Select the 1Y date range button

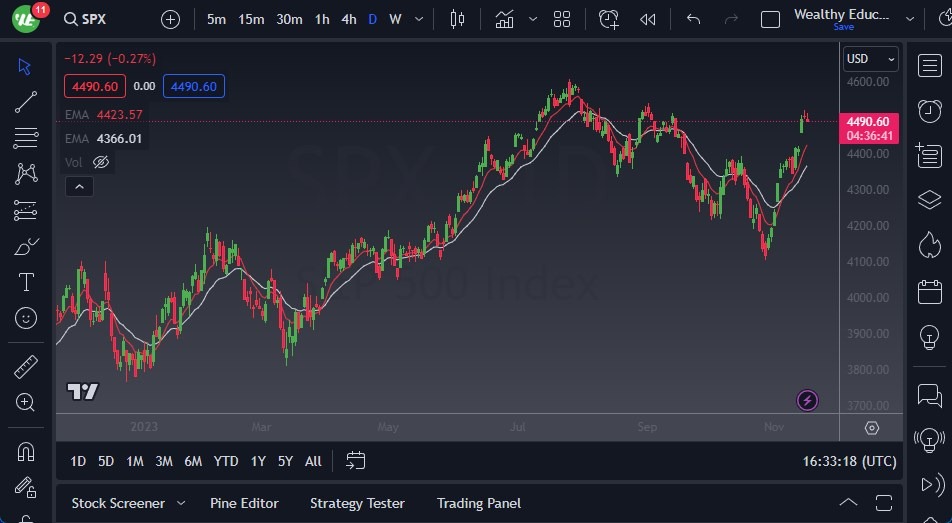[x=258, y=461]
